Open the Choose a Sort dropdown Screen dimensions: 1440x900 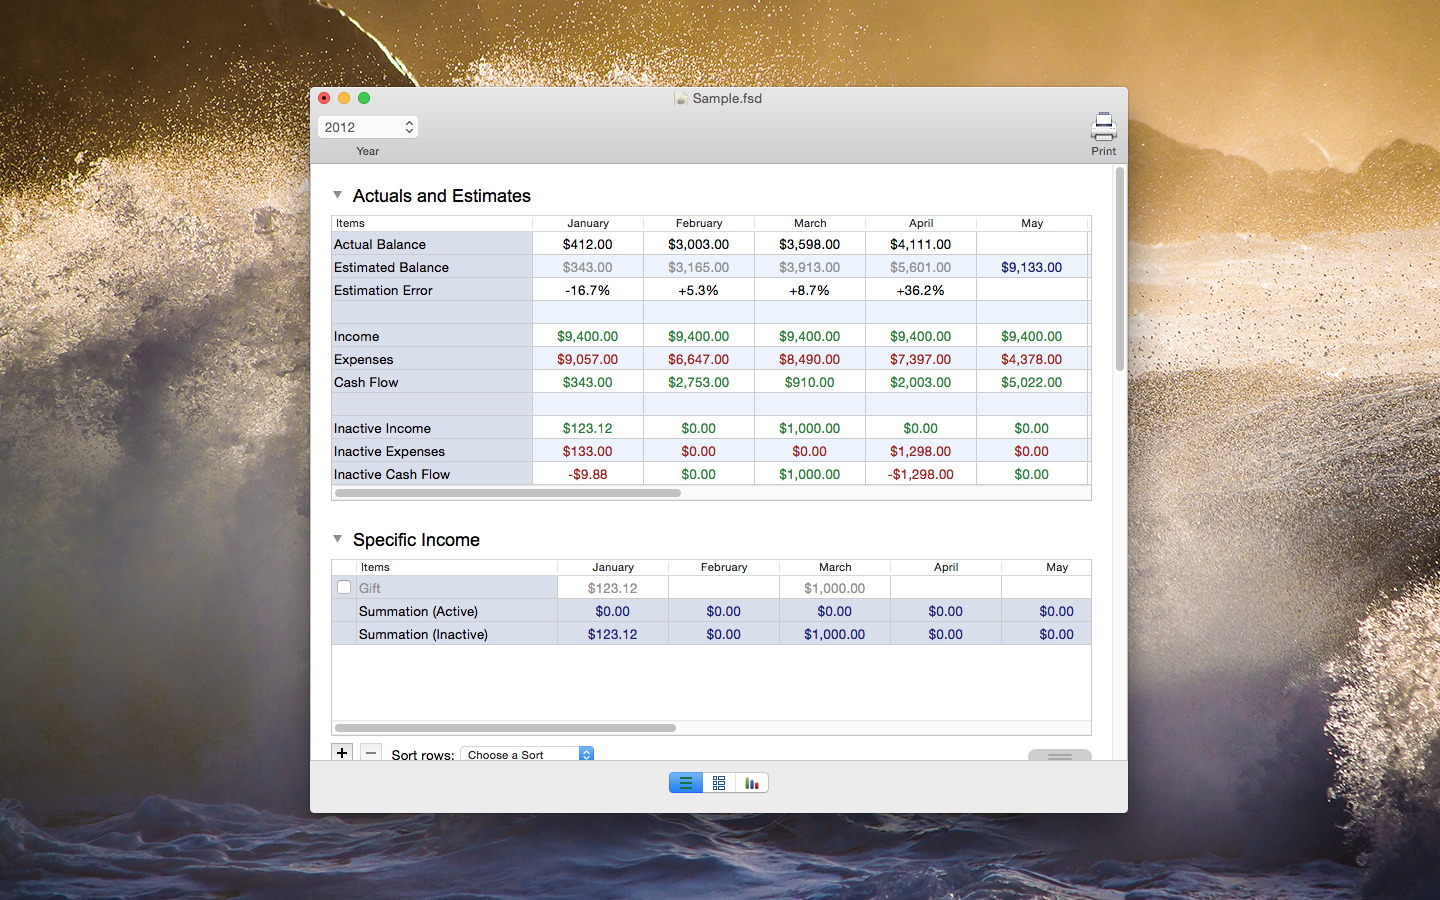coord(526,755)
